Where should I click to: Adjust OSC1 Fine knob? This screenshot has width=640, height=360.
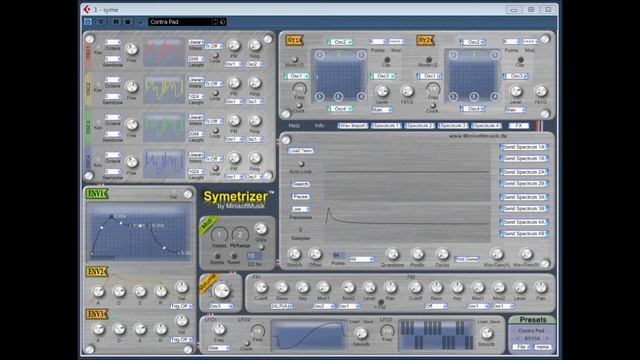click(131, 49)
